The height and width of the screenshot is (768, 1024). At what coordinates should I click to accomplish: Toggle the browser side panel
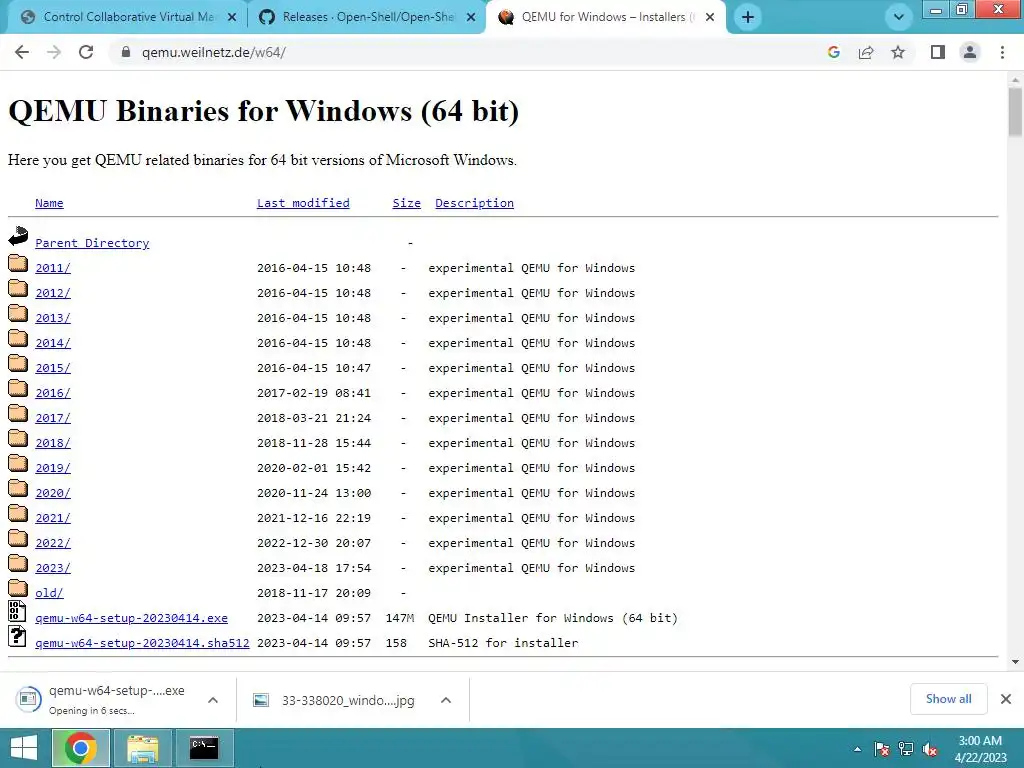938,52
